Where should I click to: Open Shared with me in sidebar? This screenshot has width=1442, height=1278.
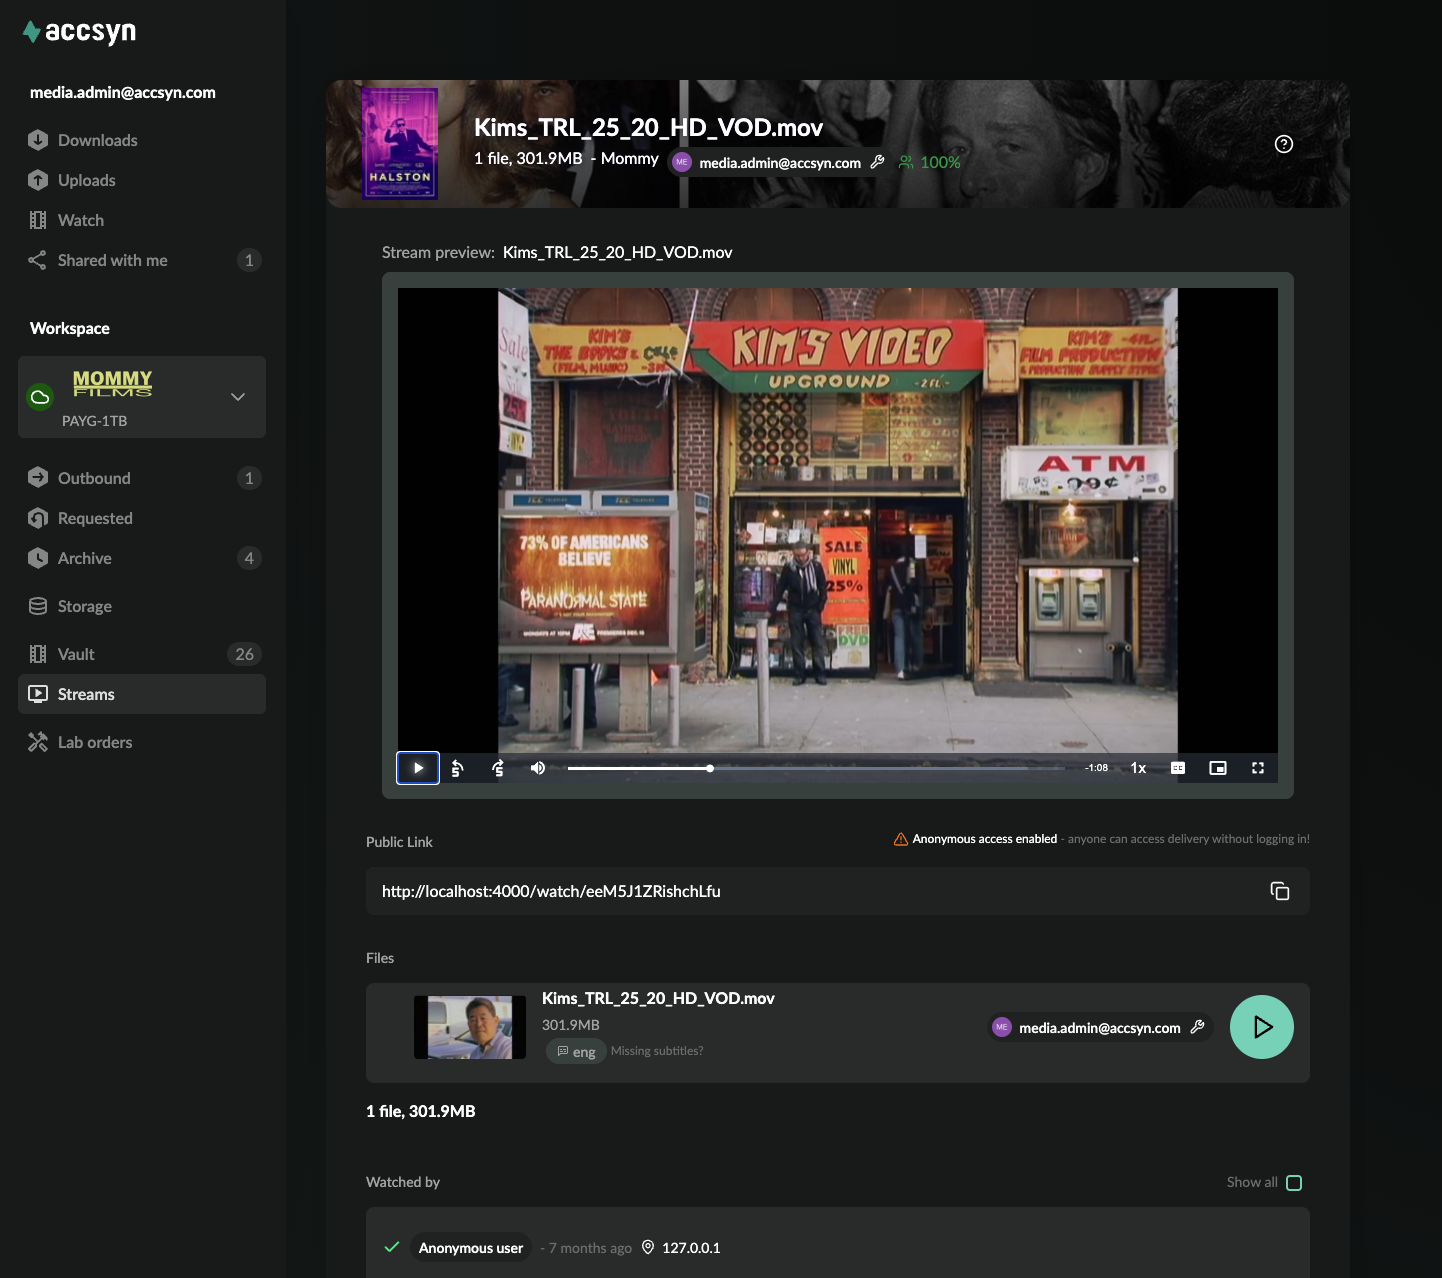point(112,260)
